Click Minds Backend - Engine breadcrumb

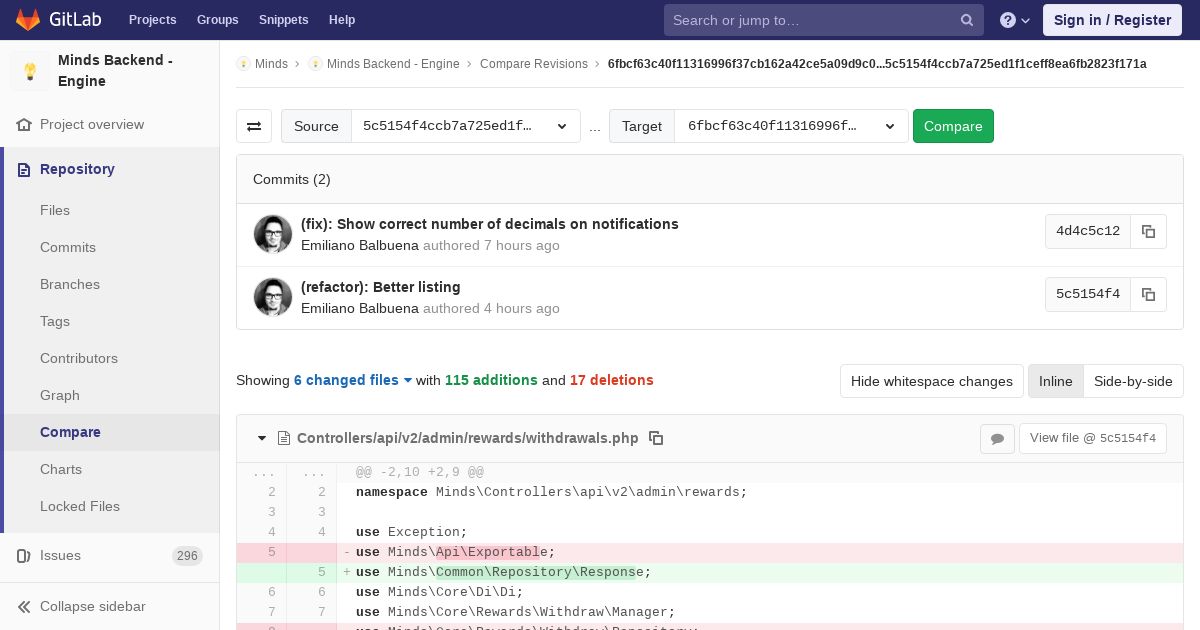pos(393,64)
